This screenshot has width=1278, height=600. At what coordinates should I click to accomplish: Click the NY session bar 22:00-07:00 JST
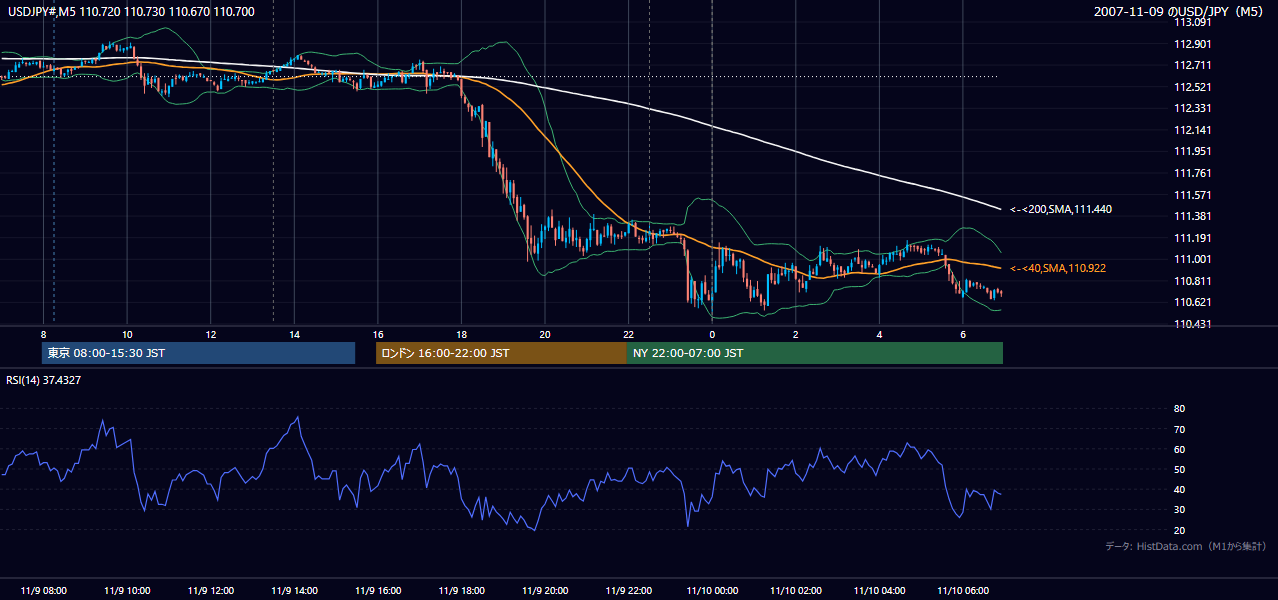pyautogui.click(x=815, y=353)
